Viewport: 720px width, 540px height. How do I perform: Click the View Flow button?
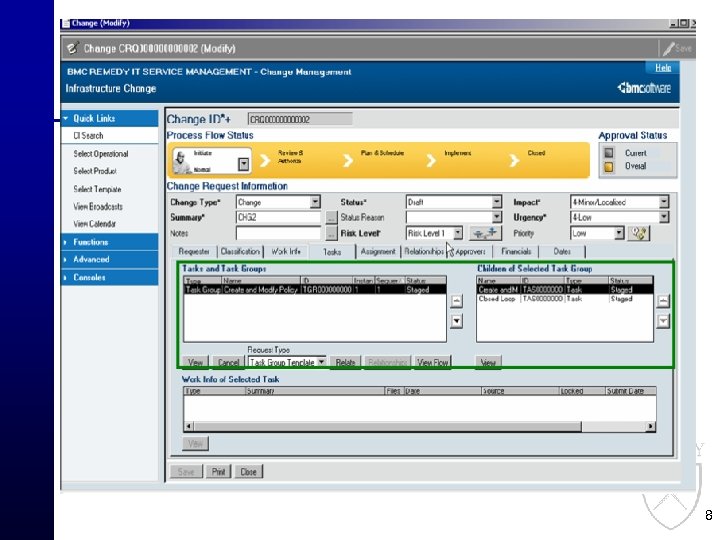click(x=433, y=362)
